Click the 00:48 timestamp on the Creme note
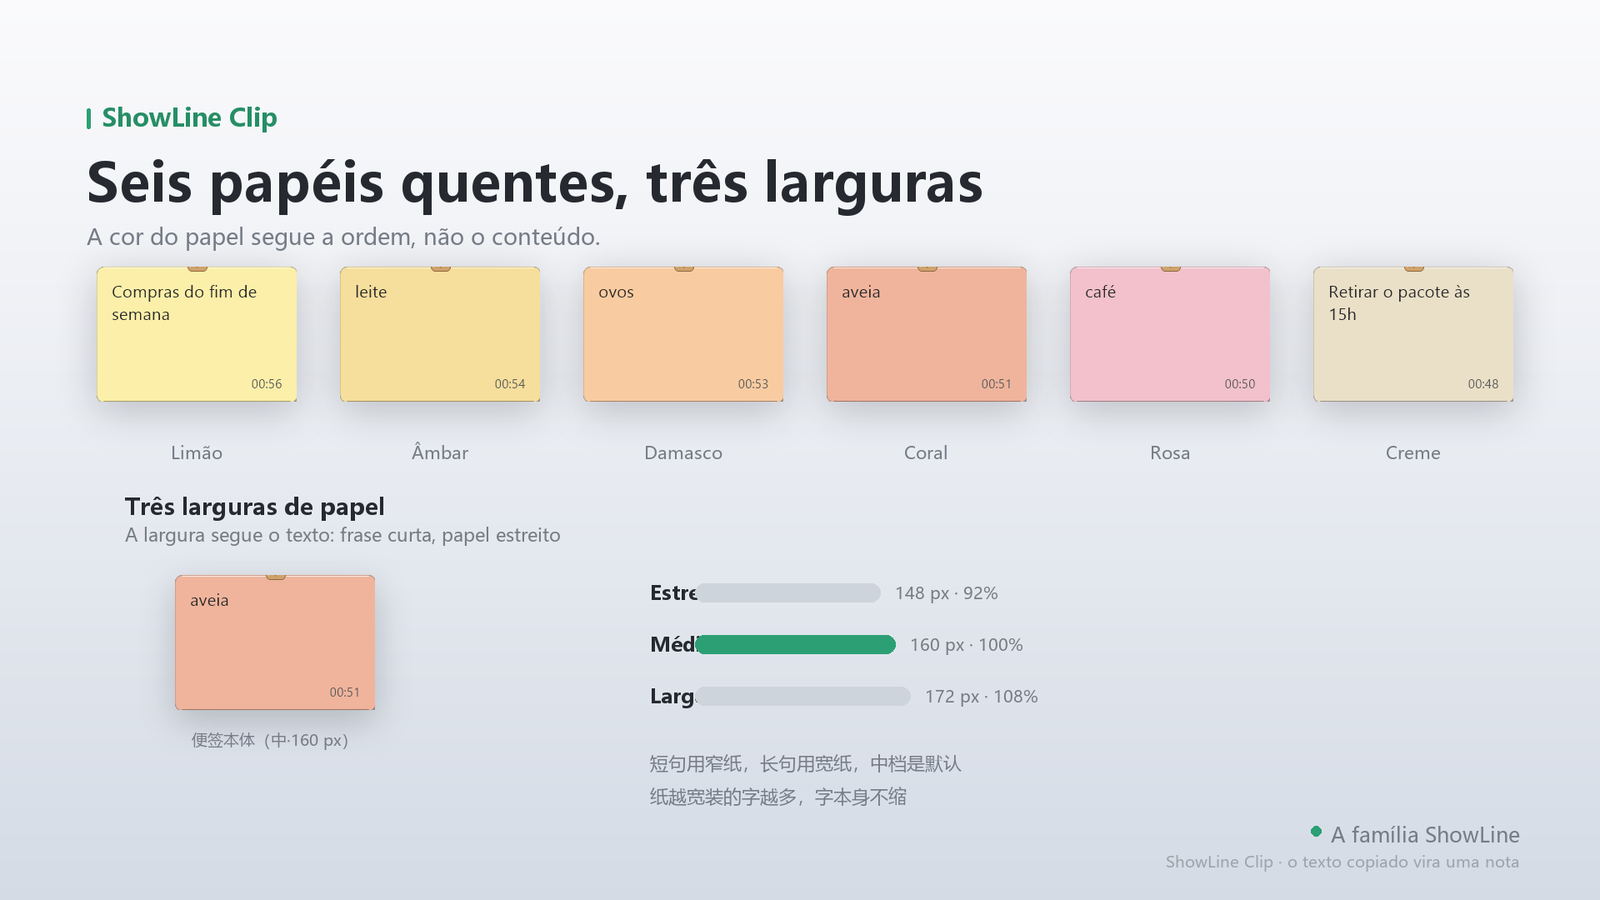The height and width of the screenshot is (900, 1600). 1483,384
